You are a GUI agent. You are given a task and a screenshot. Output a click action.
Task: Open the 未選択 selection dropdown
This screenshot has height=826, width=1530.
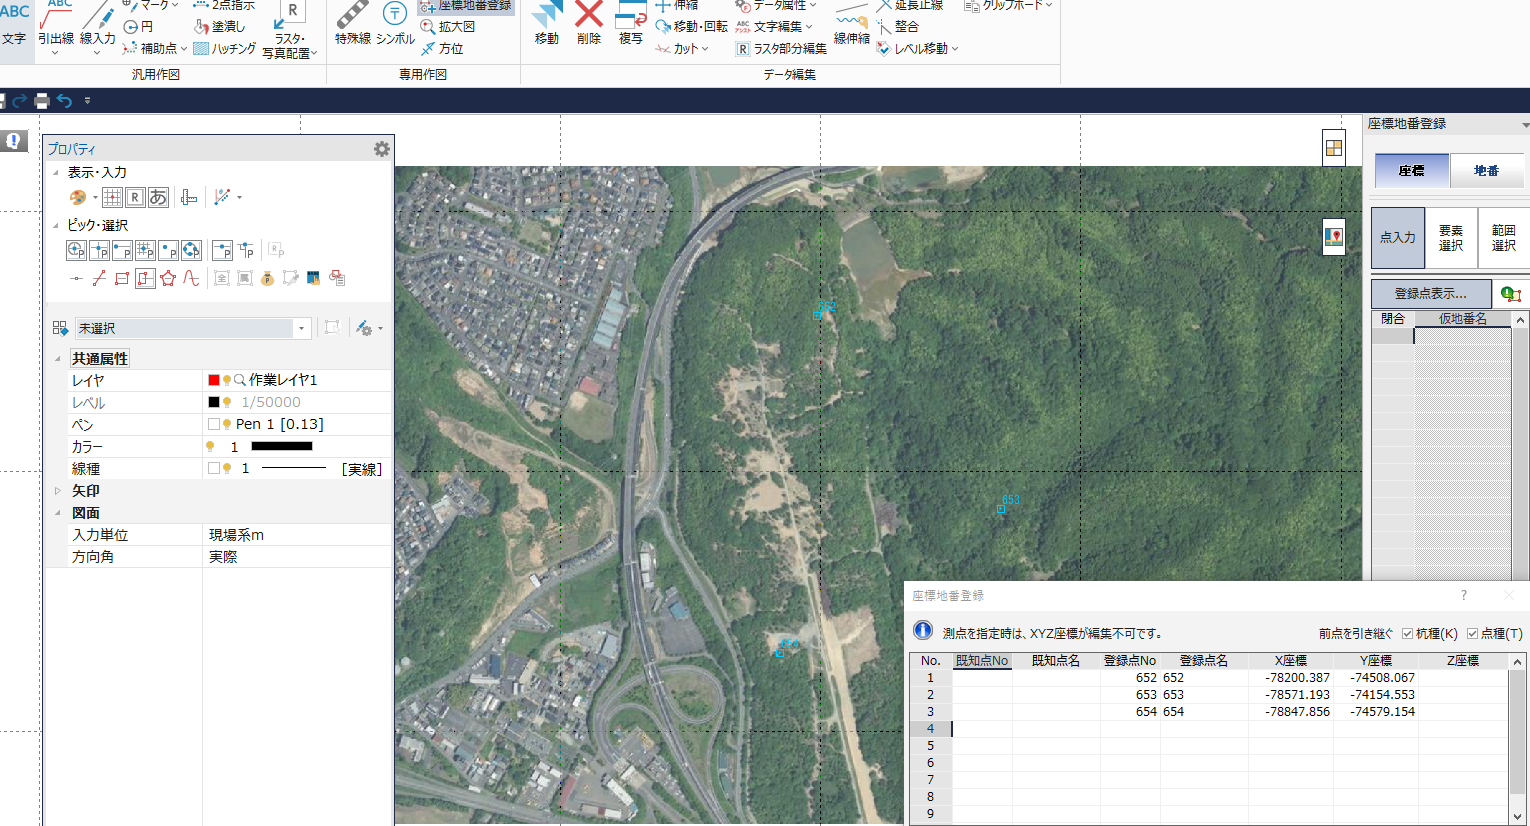click(x=300, y=328)
